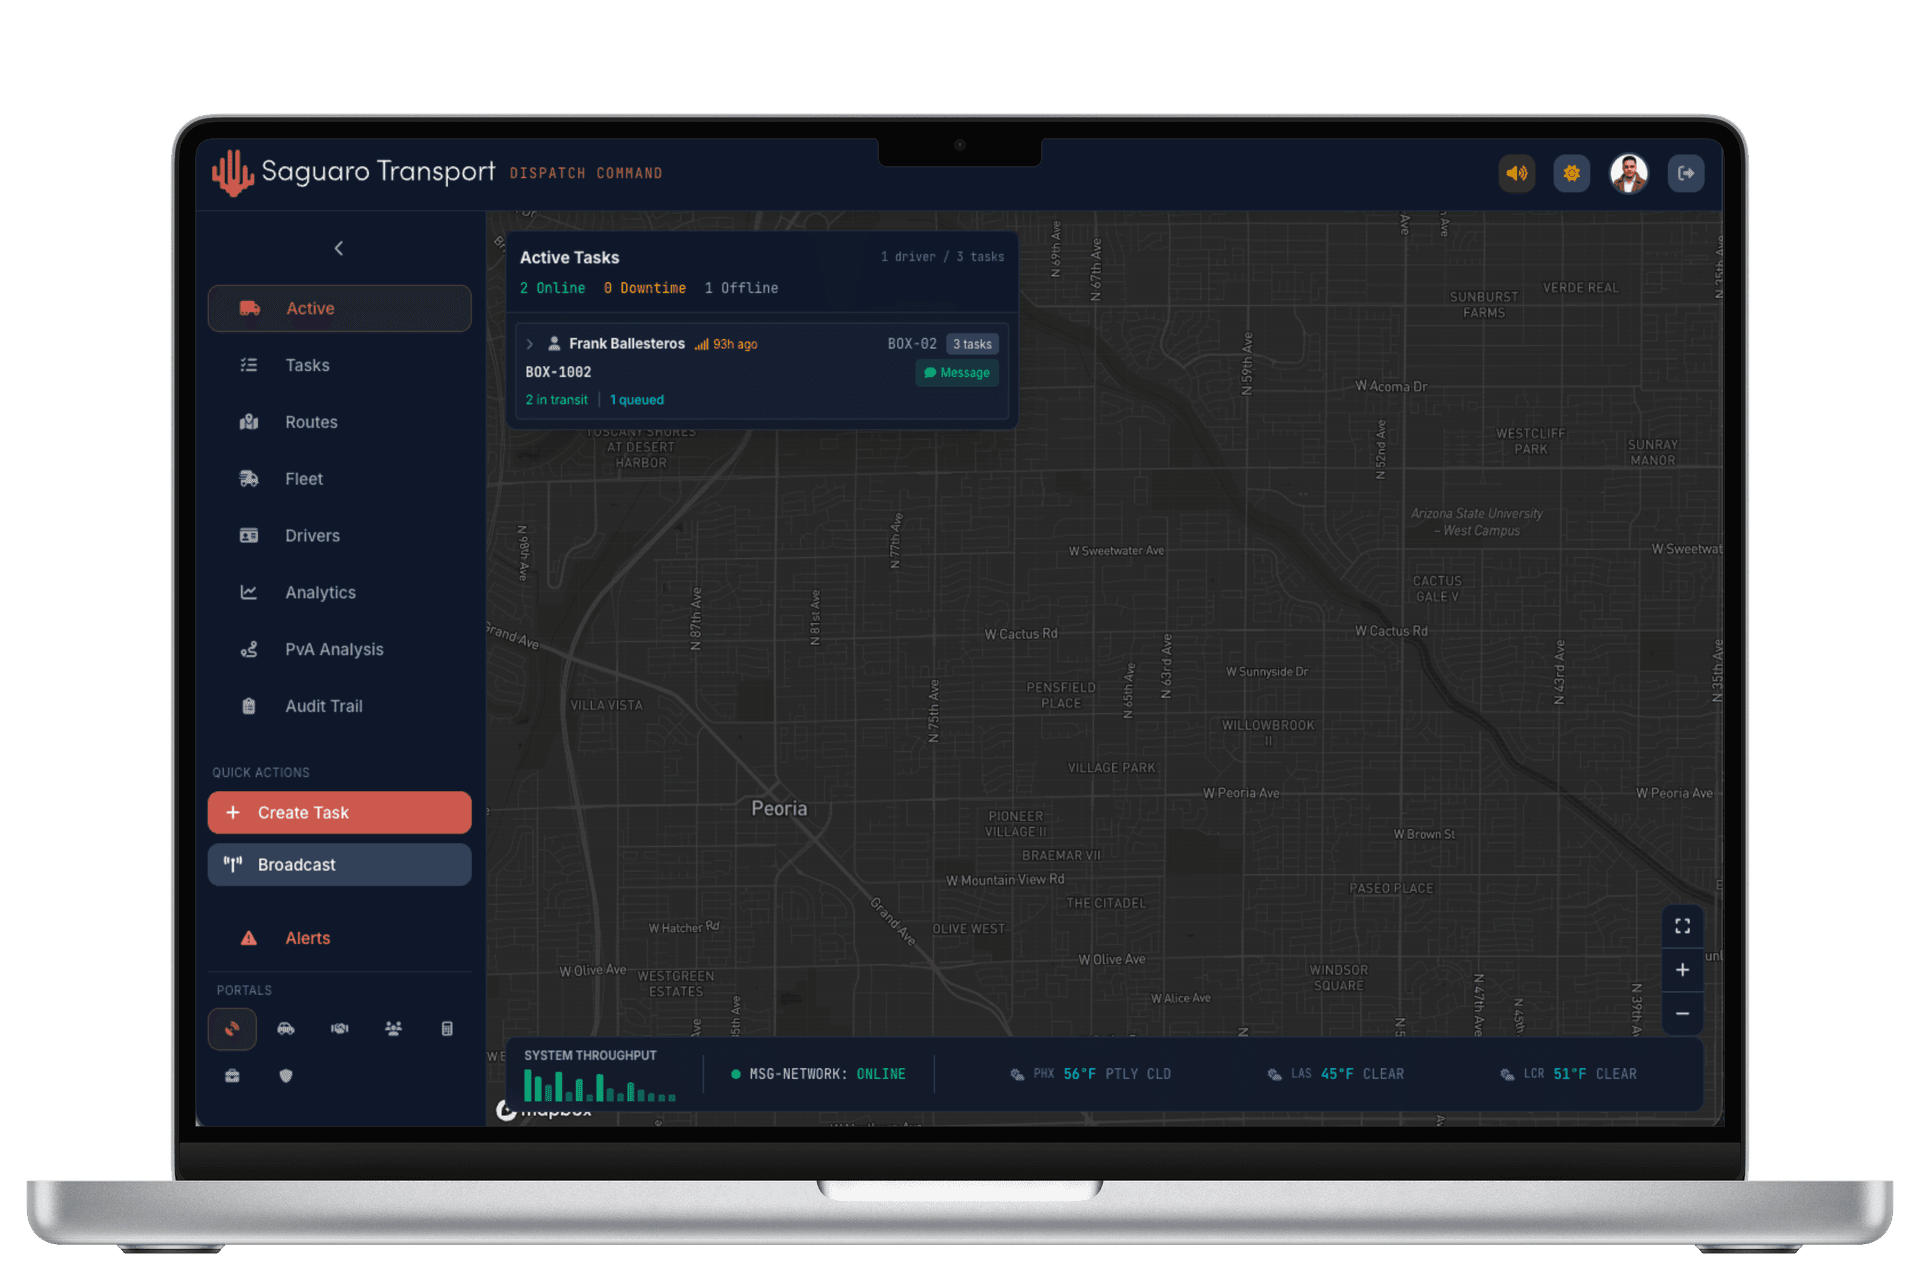Expand Frank Ballesteros driver row
The image size is (1920, 1265).
coord(530,344)
